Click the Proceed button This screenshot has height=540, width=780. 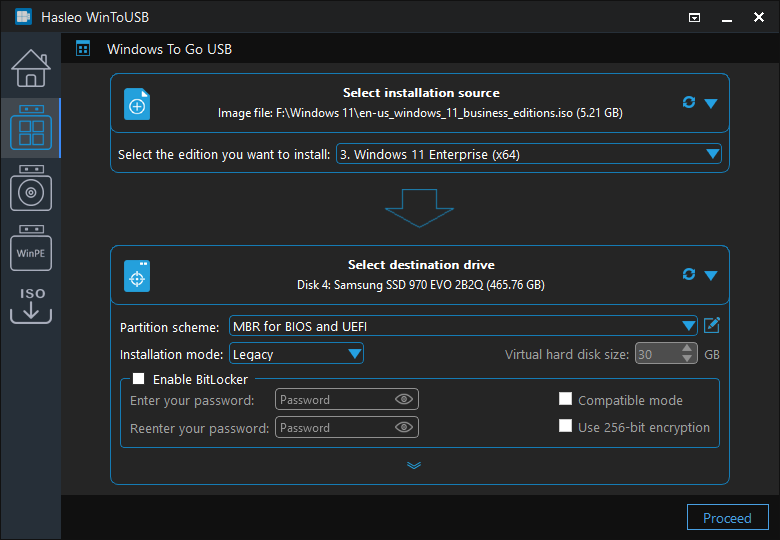pyautogui.click(x=727, y=518)
